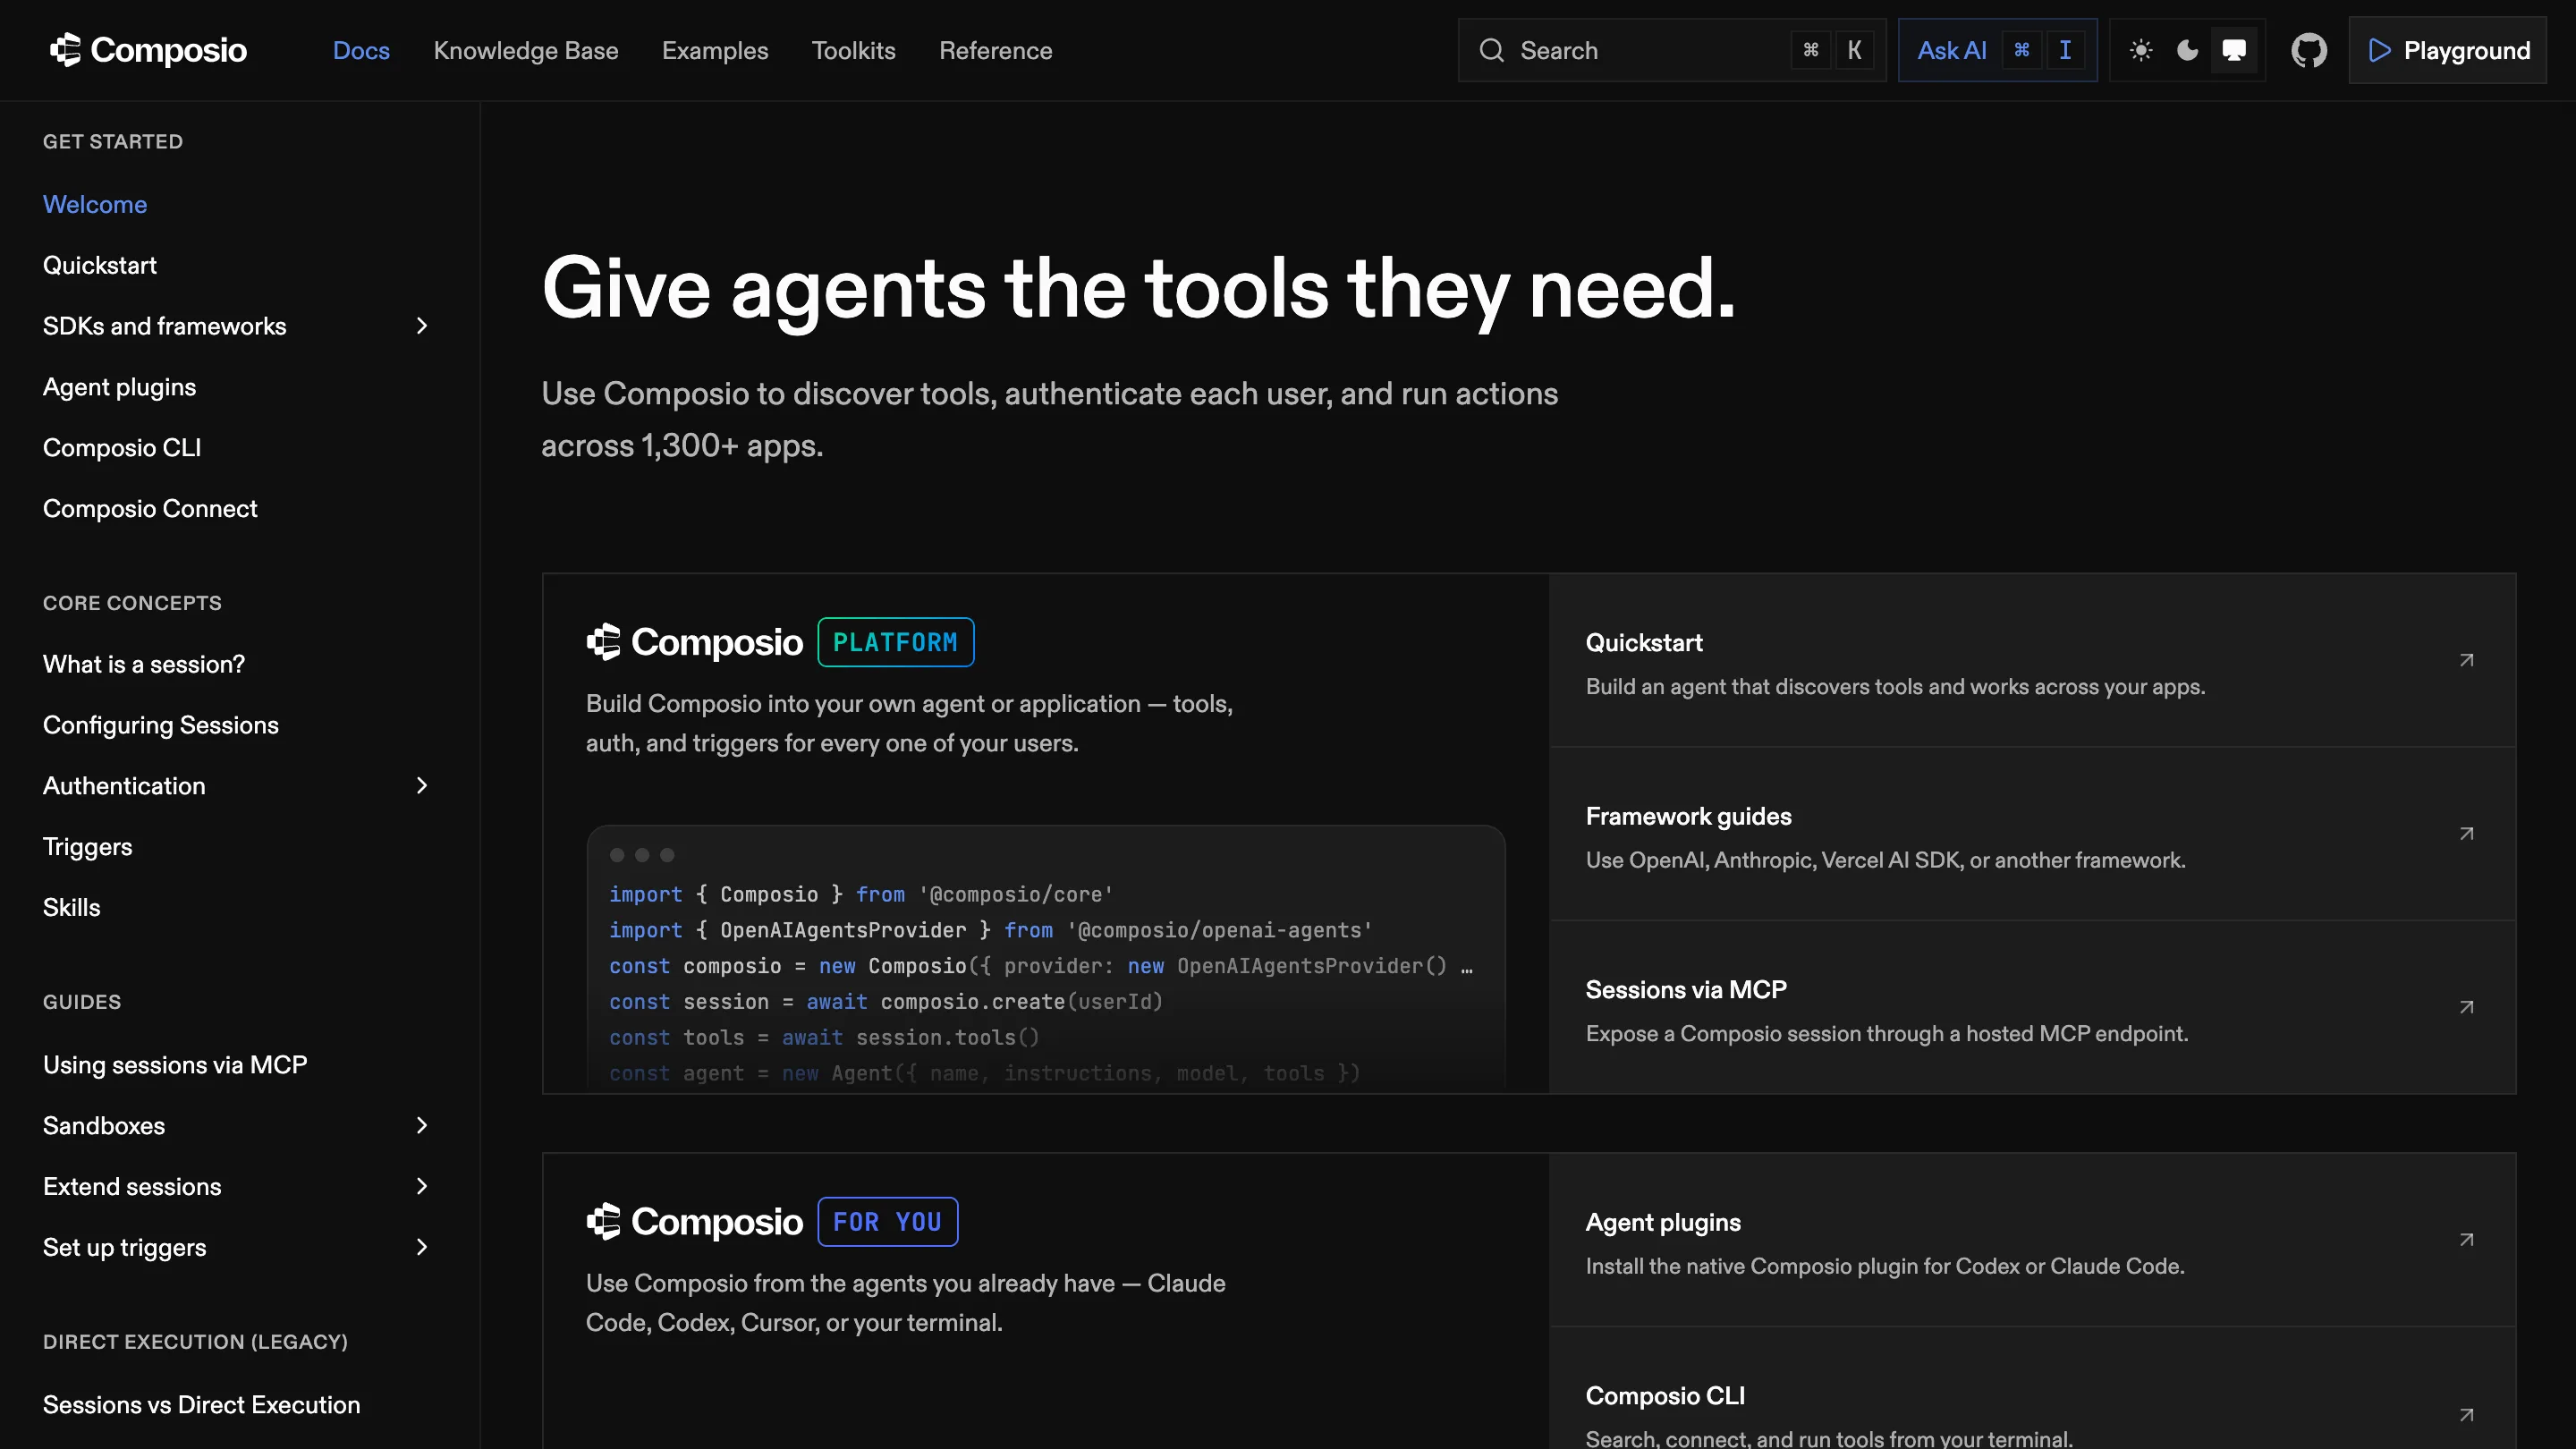Expand Set up triggers chevron
The height and width of the screenshot is (1449, 2576).
tap(422, 1247)
